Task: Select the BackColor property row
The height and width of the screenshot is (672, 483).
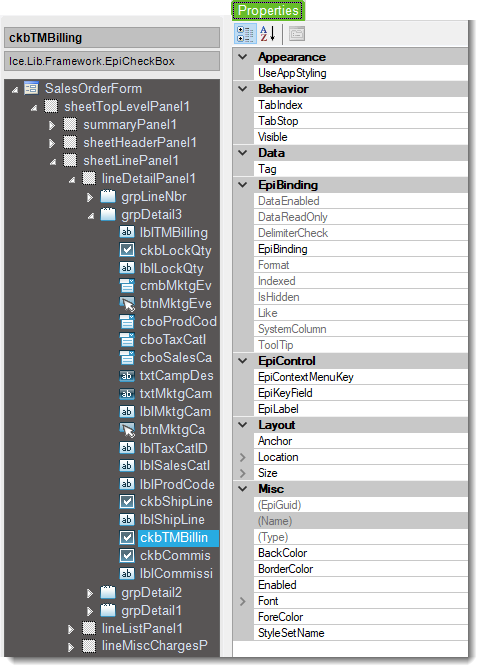Action: [x=360, y=553]
